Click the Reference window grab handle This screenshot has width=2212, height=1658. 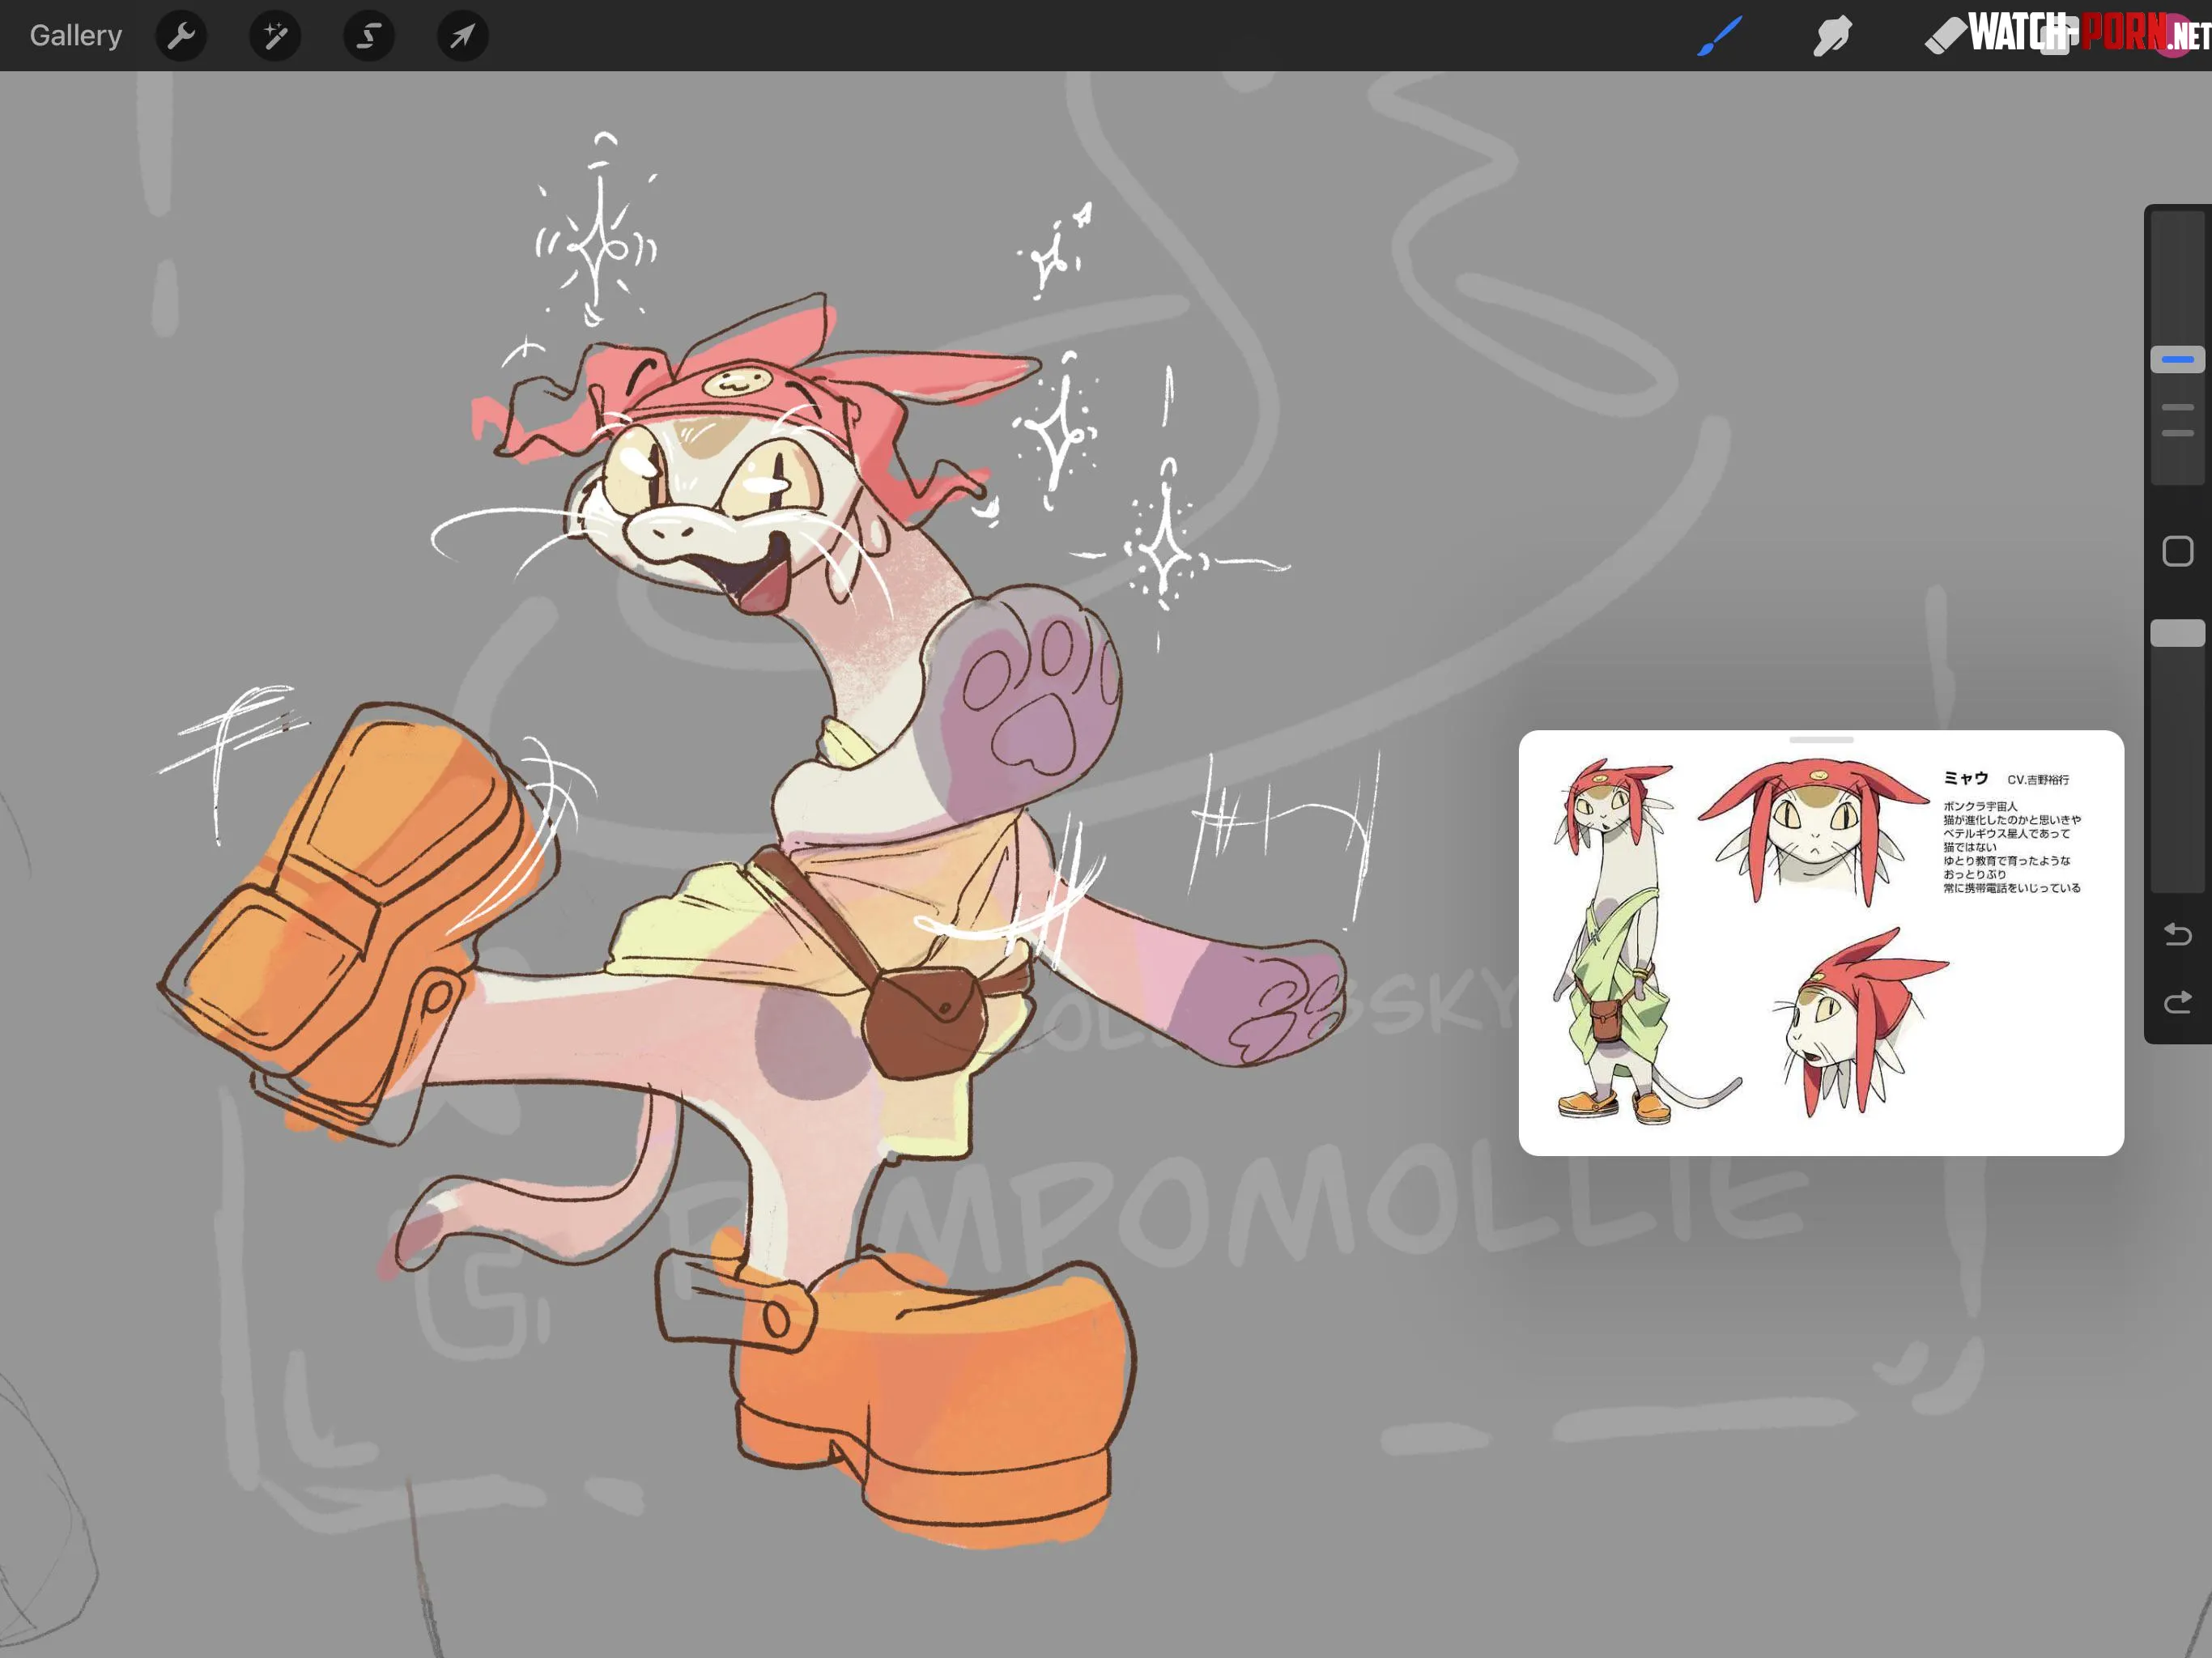tap(1821, 740)
